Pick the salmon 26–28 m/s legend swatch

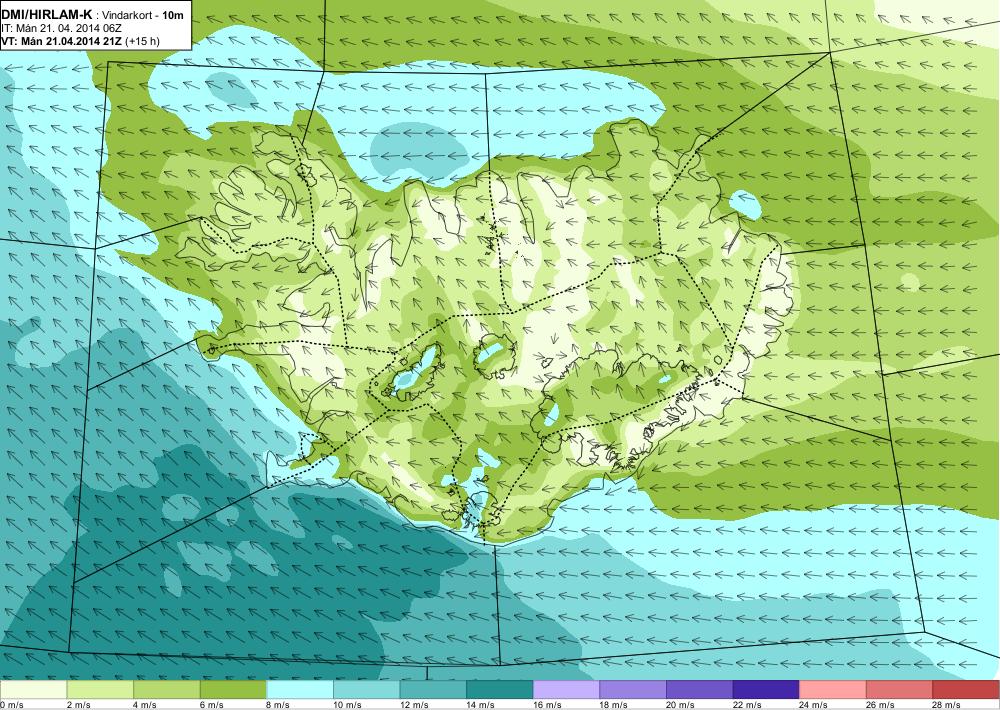[x=900, y=690]
